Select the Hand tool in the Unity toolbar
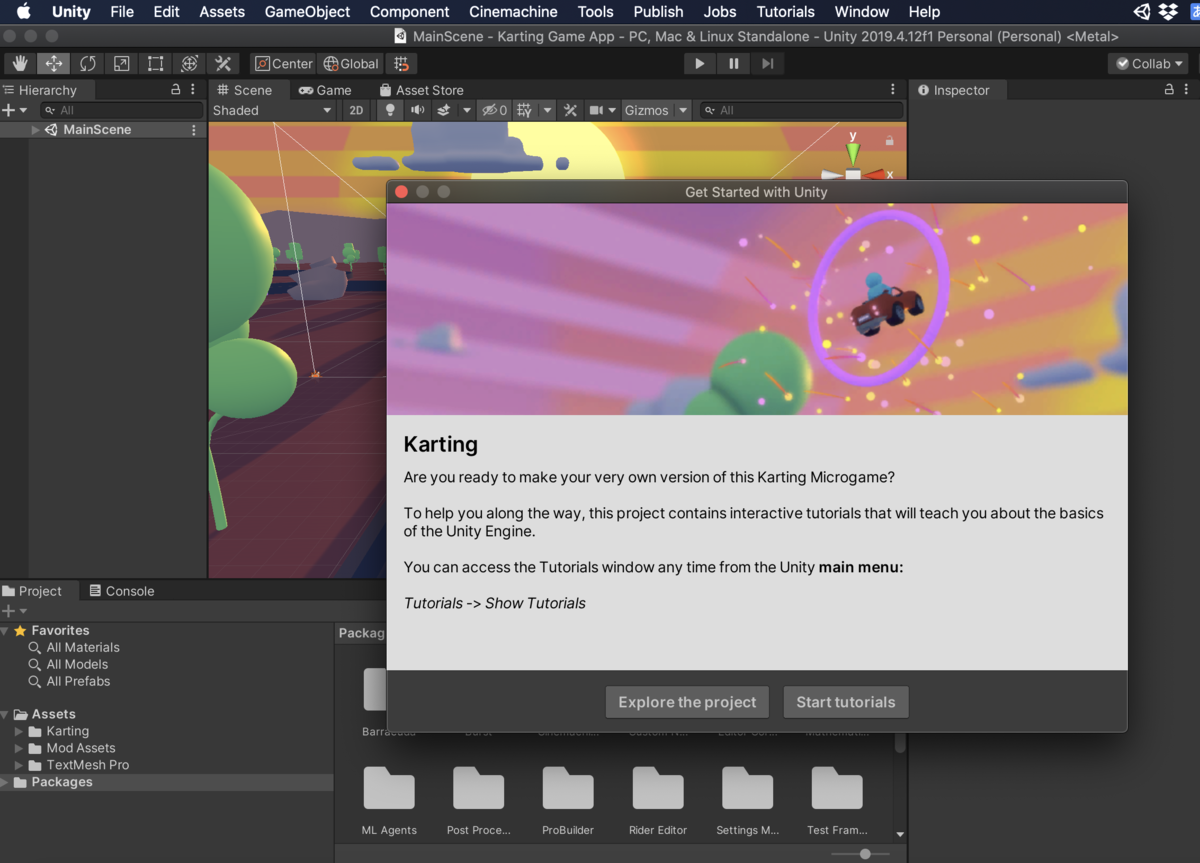Image resolution: width=1200 pixels, height=863 pixels. (x=20, y=63)
